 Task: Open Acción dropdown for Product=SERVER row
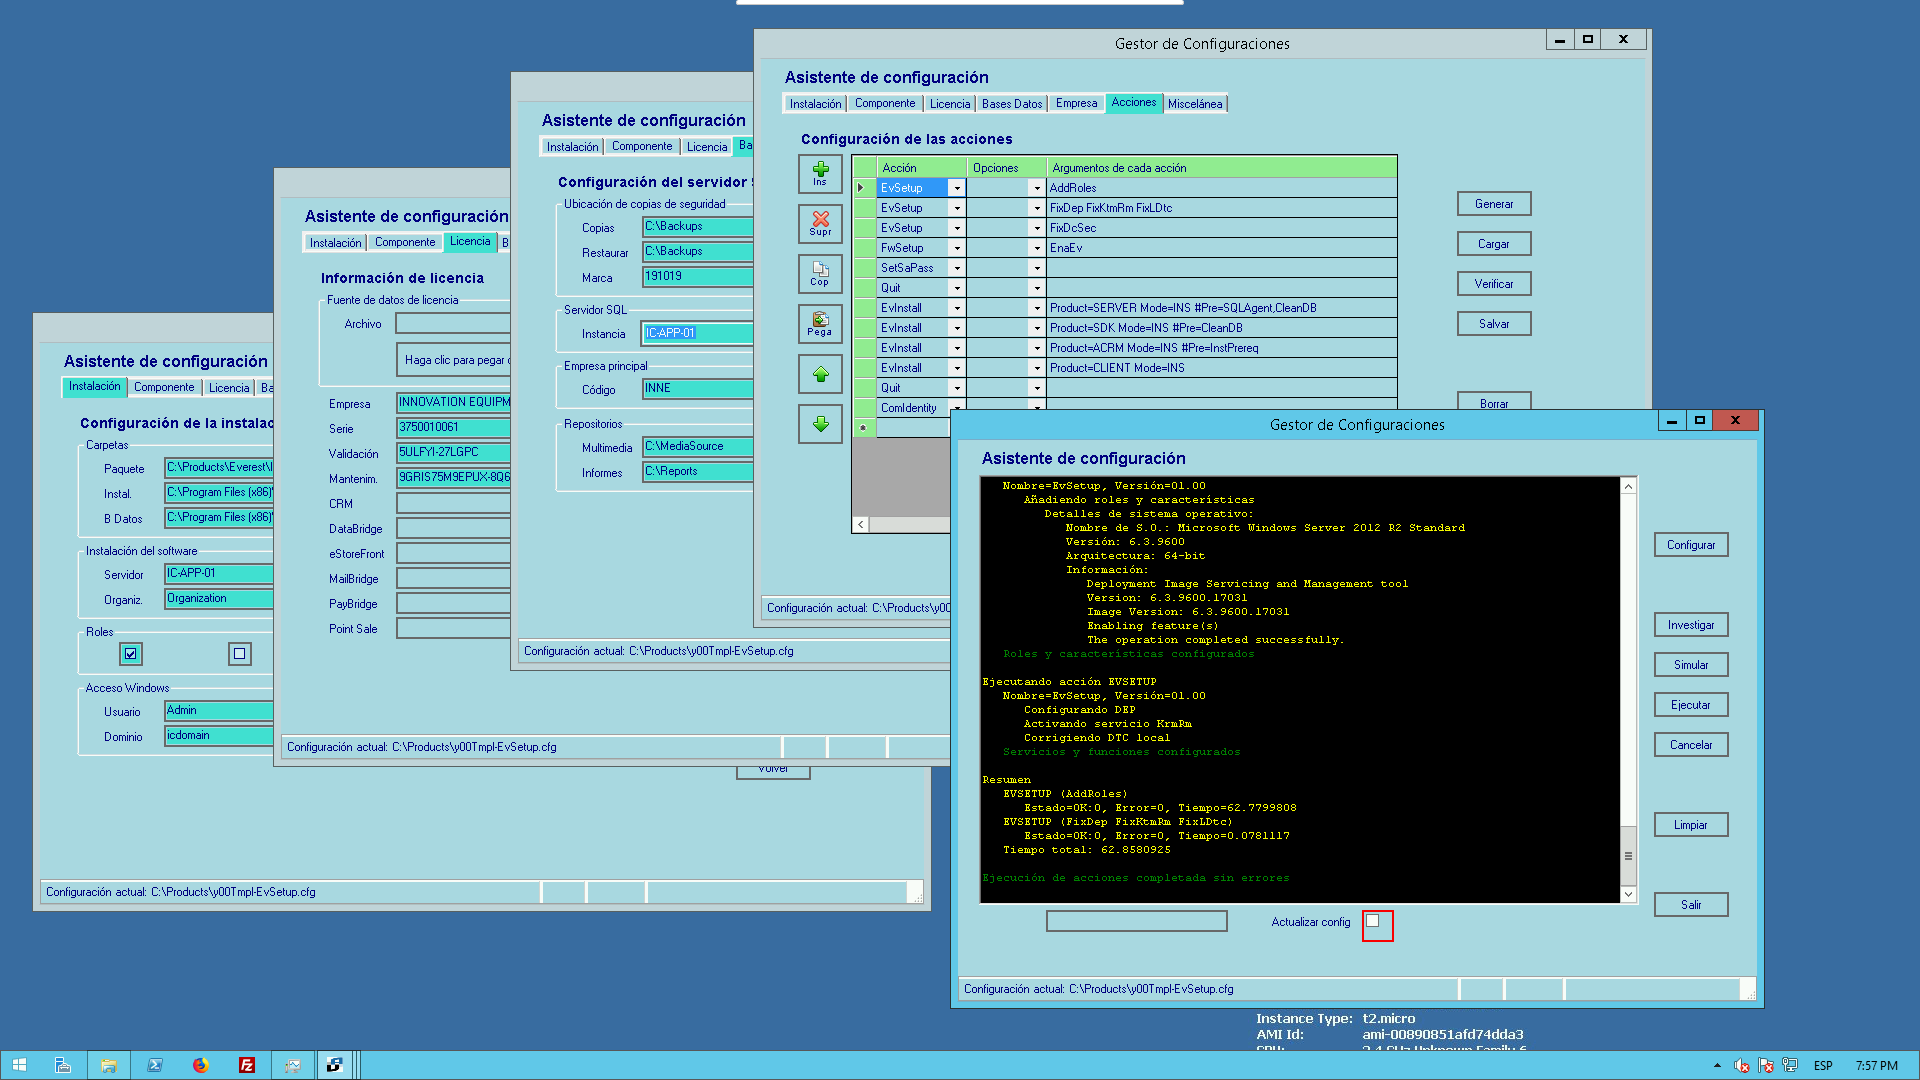pyautogui.click(x=957, y=308)
